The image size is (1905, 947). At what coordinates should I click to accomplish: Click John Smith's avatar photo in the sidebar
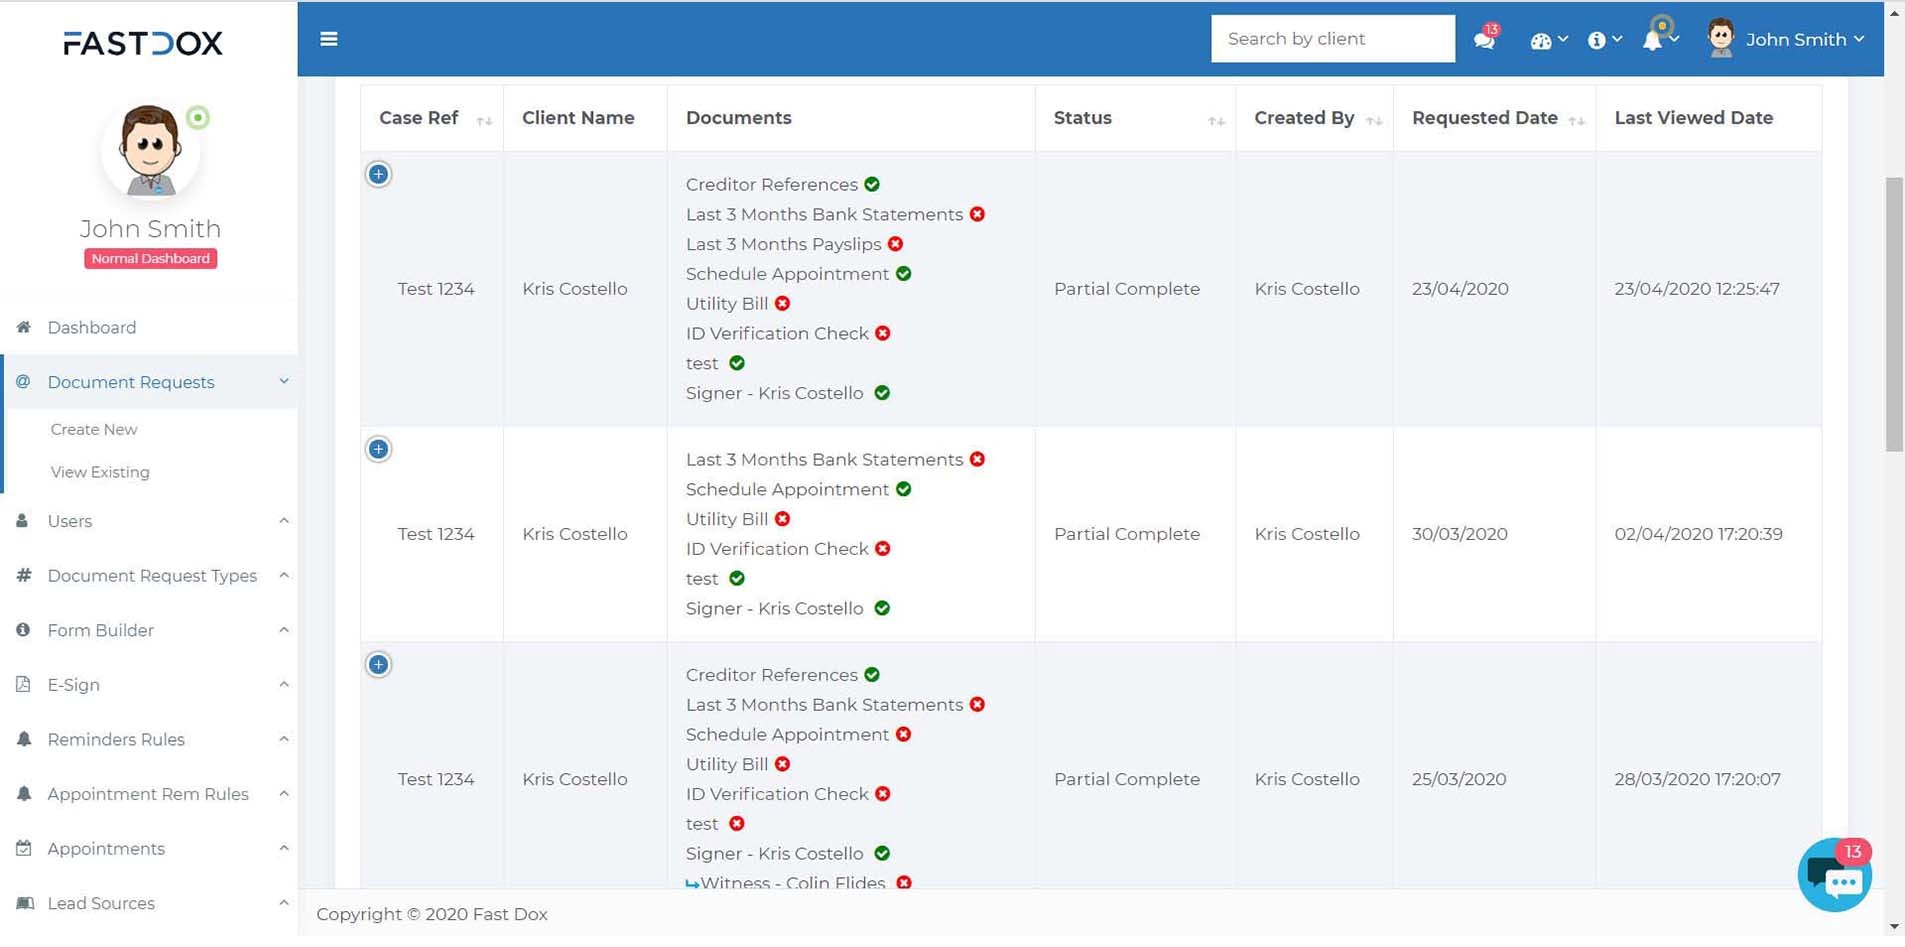pos(150,150)
